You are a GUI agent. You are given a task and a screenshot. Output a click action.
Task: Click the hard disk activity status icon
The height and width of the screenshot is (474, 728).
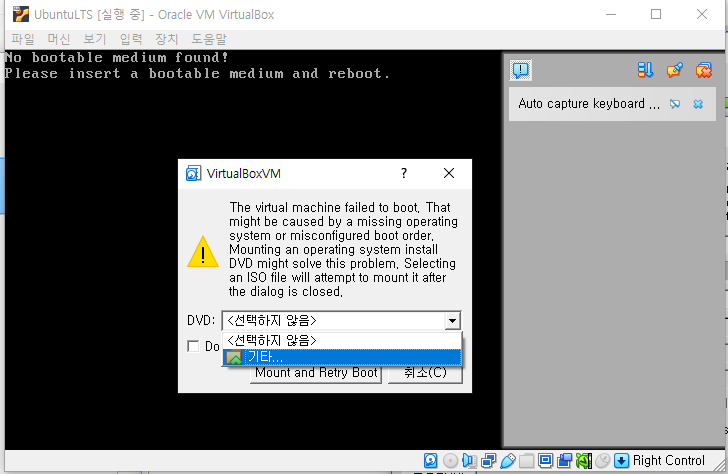pyautogui.click(x=430, y=461)
